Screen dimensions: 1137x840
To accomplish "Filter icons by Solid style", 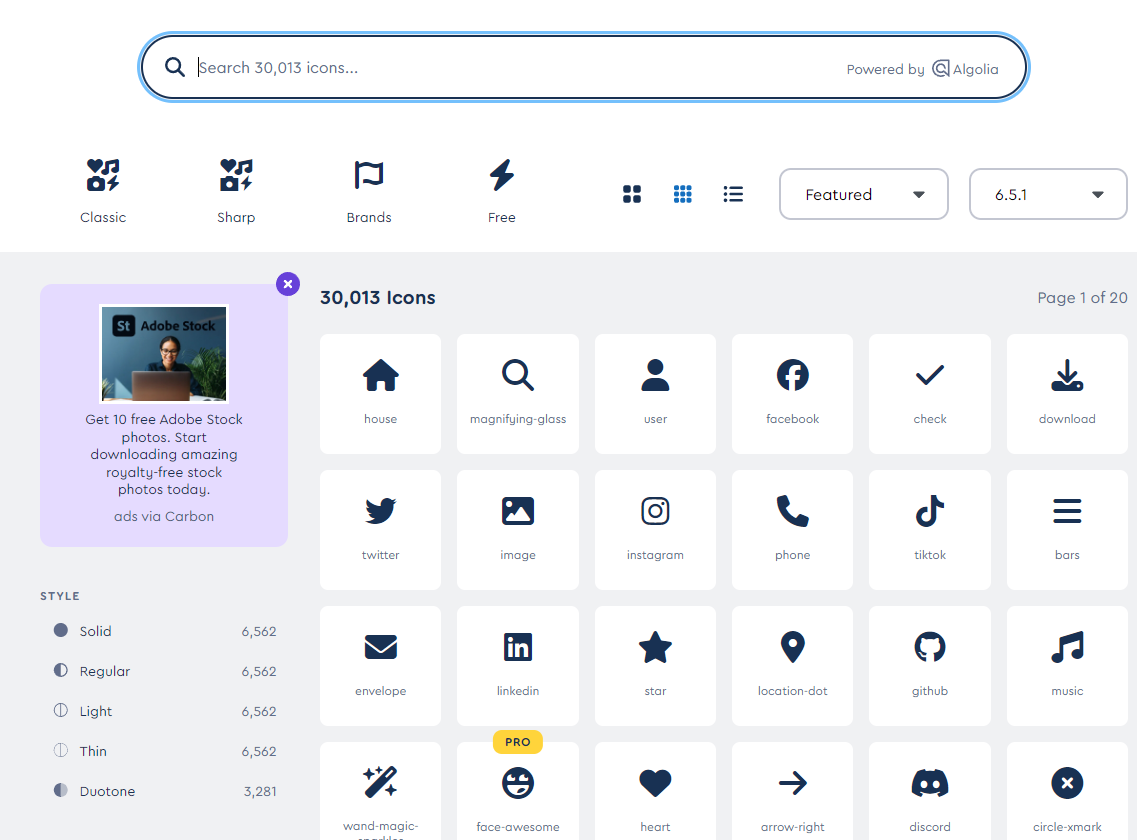I will tap(165, 631).
